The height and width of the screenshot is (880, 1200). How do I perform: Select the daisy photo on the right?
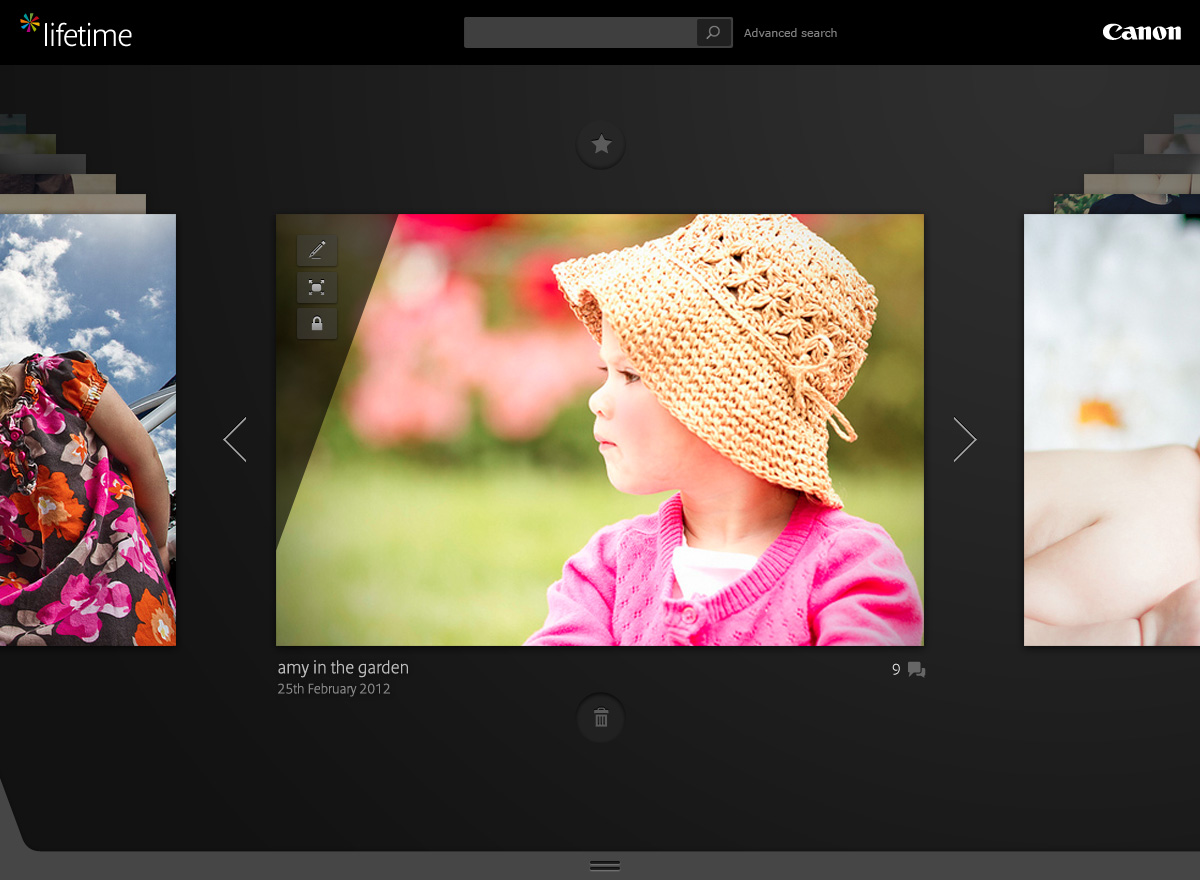coord(1111,430)
